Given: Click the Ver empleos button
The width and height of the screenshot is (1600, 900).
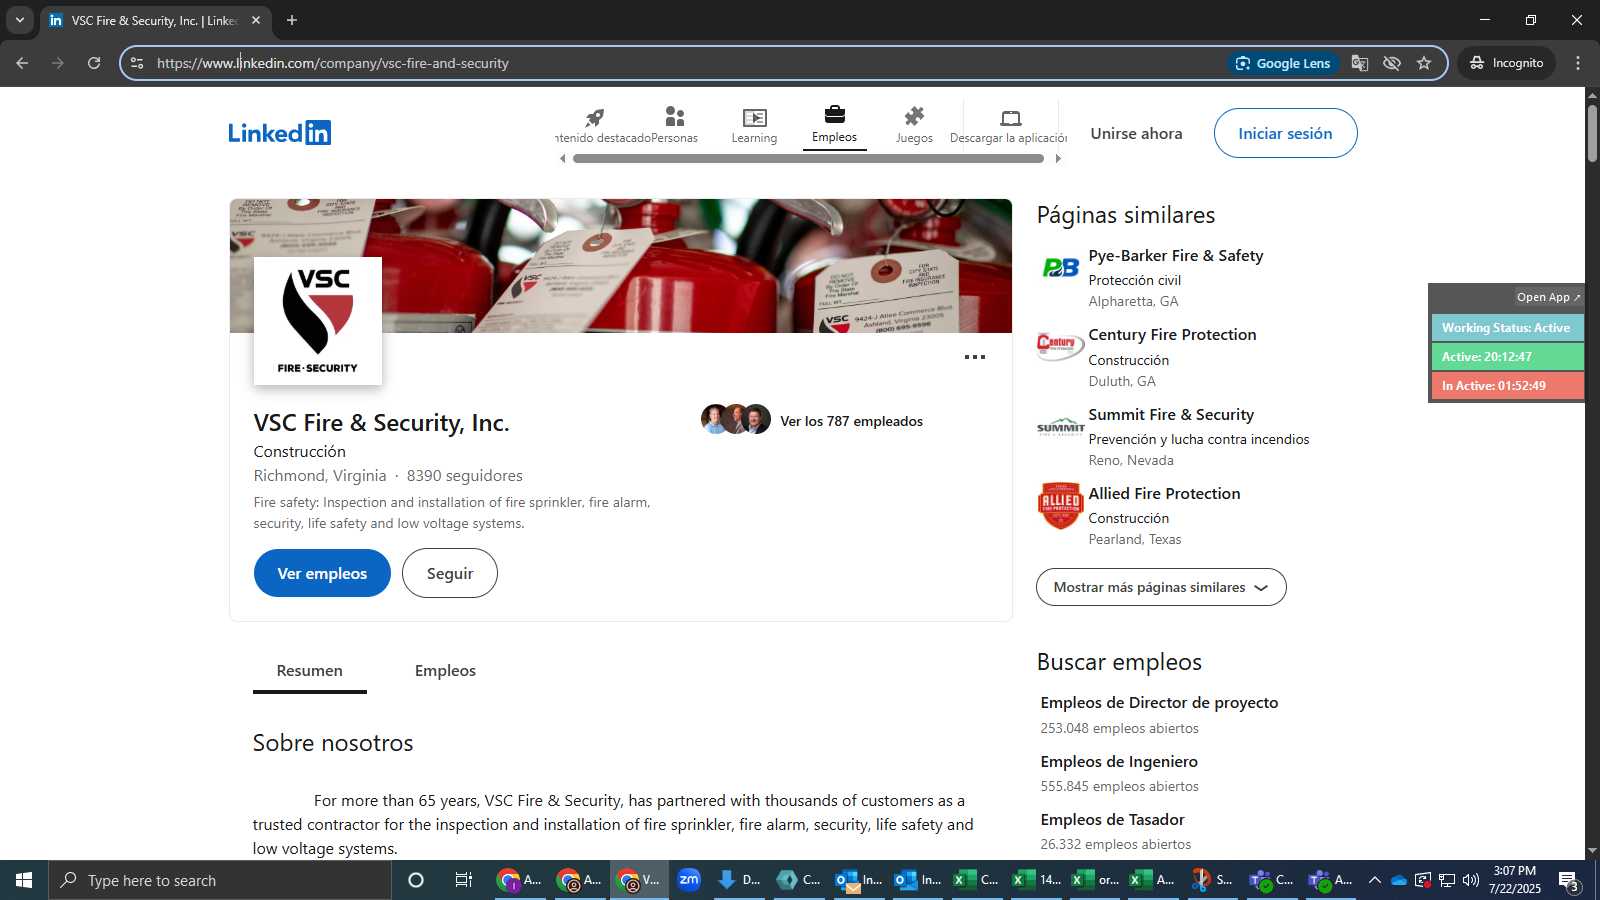Looking at the screenshot, I should [x=322, y=573].
